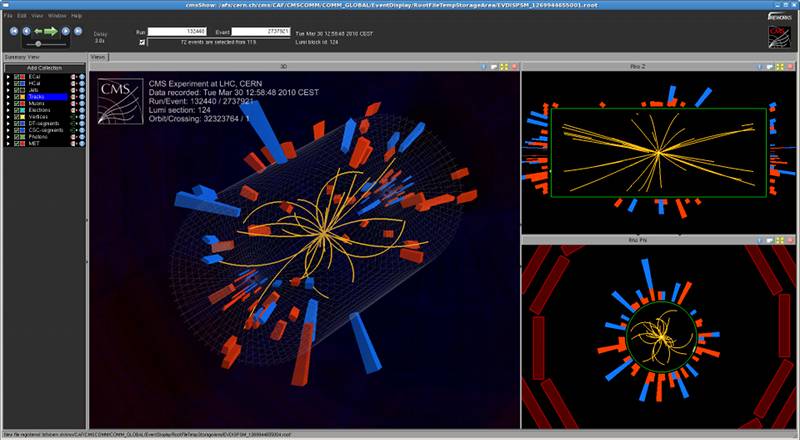Expand the Jets collection row
Screen dimensions: 800x440
[8, 90]
